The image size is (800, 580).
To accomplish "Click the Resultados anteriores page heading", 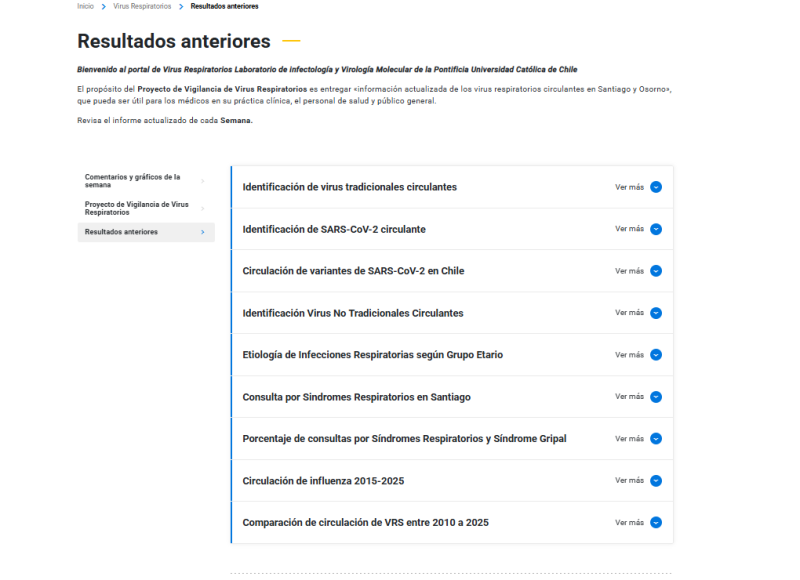I will pyautogui.click(x=173, y=41).
